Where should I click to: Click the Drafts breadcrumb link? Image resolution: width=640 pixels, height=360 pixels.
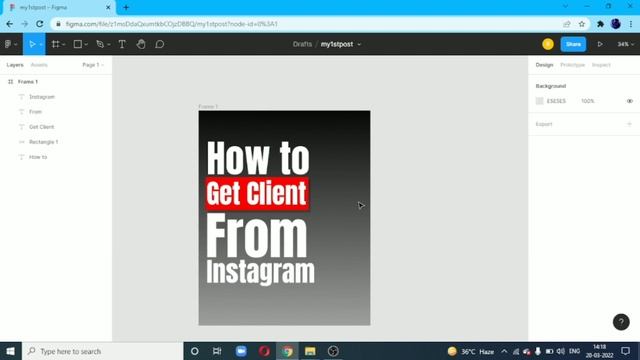[302, 44]
